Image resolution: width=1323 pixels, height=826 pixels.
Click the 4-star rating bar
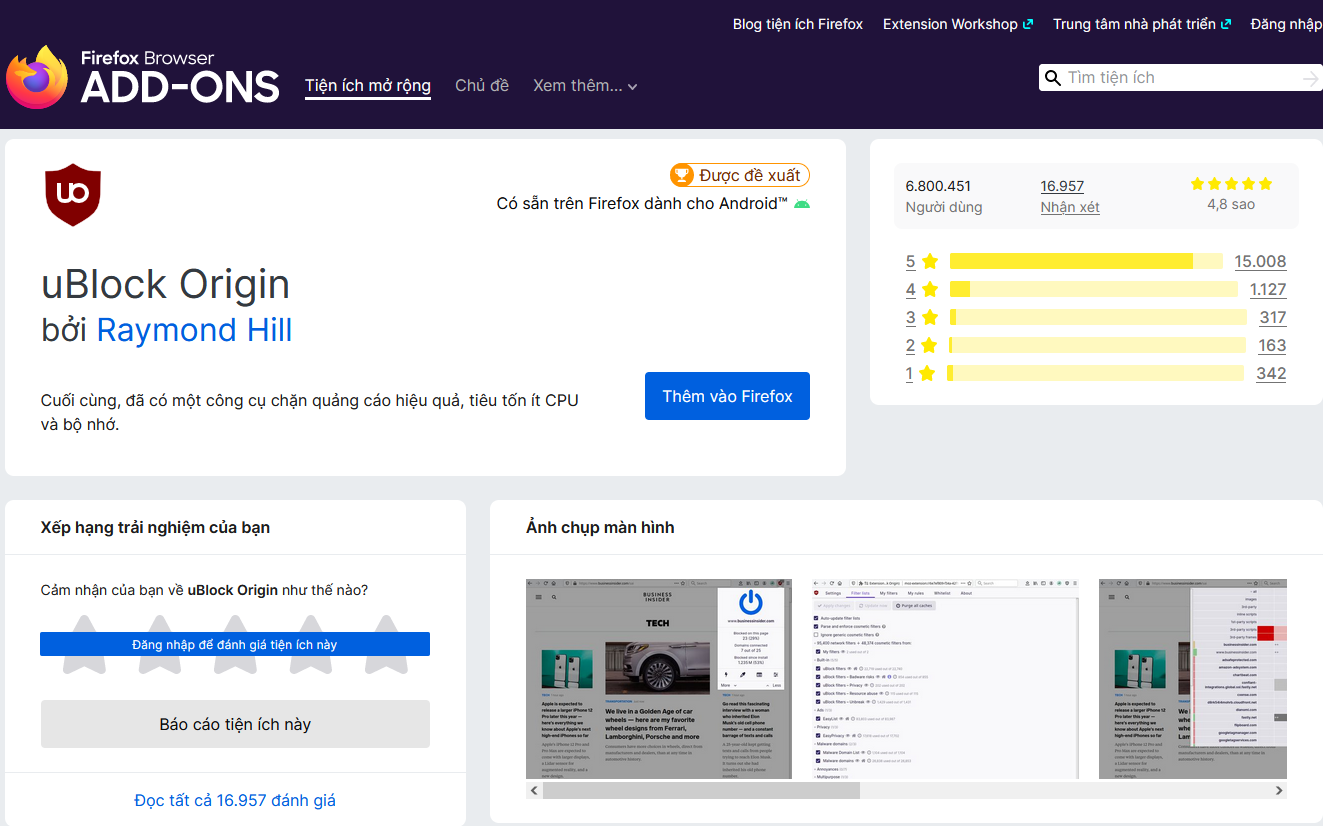1094,290
